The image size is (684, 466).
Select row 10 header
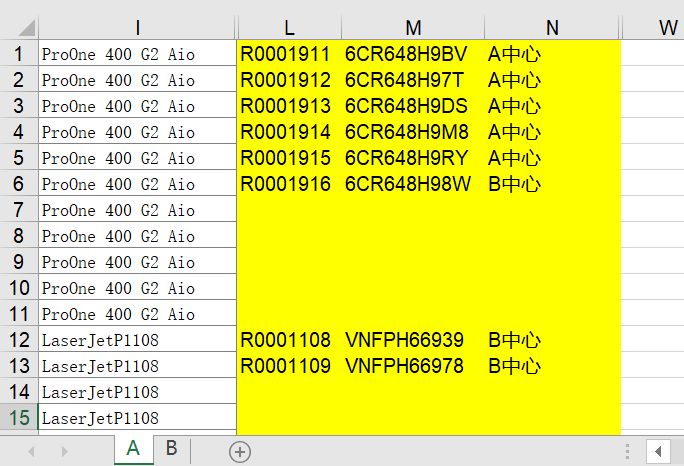[19, 287]
